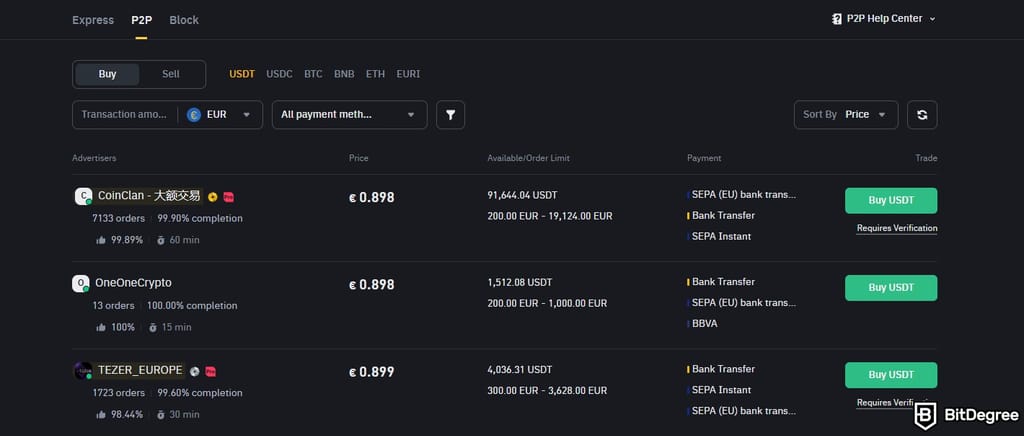
Task: Open CoinClan advertiser name
Action: [149, 196]
